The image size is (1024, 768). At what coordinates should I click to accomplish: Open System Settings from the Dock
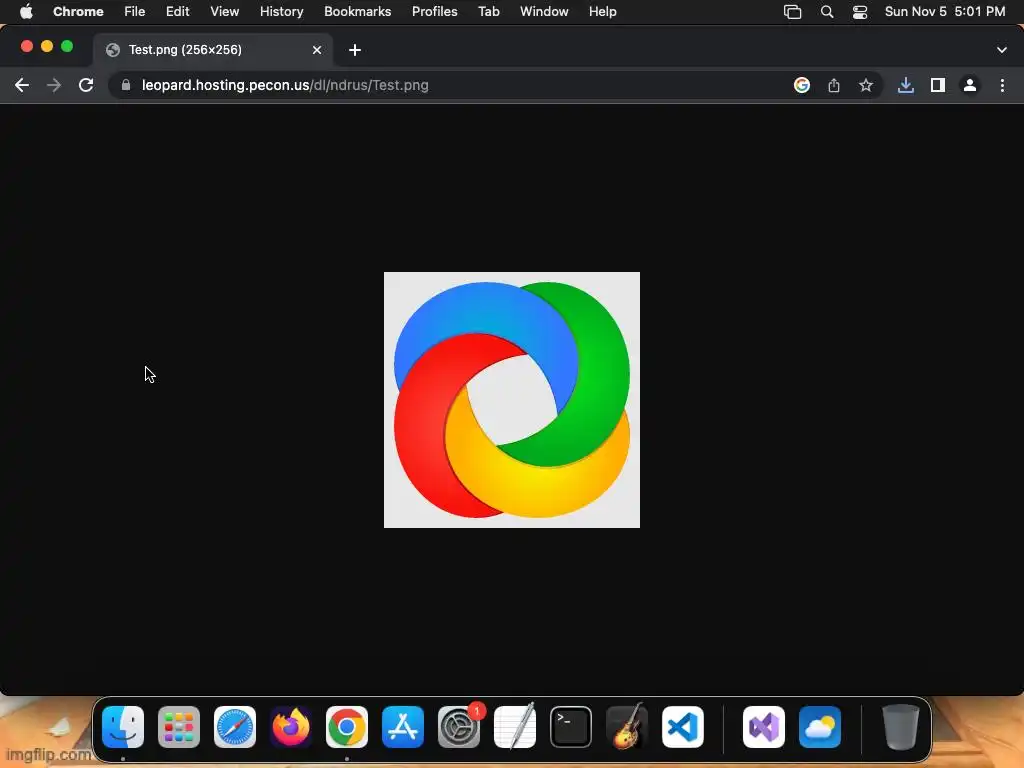[459, 727]
